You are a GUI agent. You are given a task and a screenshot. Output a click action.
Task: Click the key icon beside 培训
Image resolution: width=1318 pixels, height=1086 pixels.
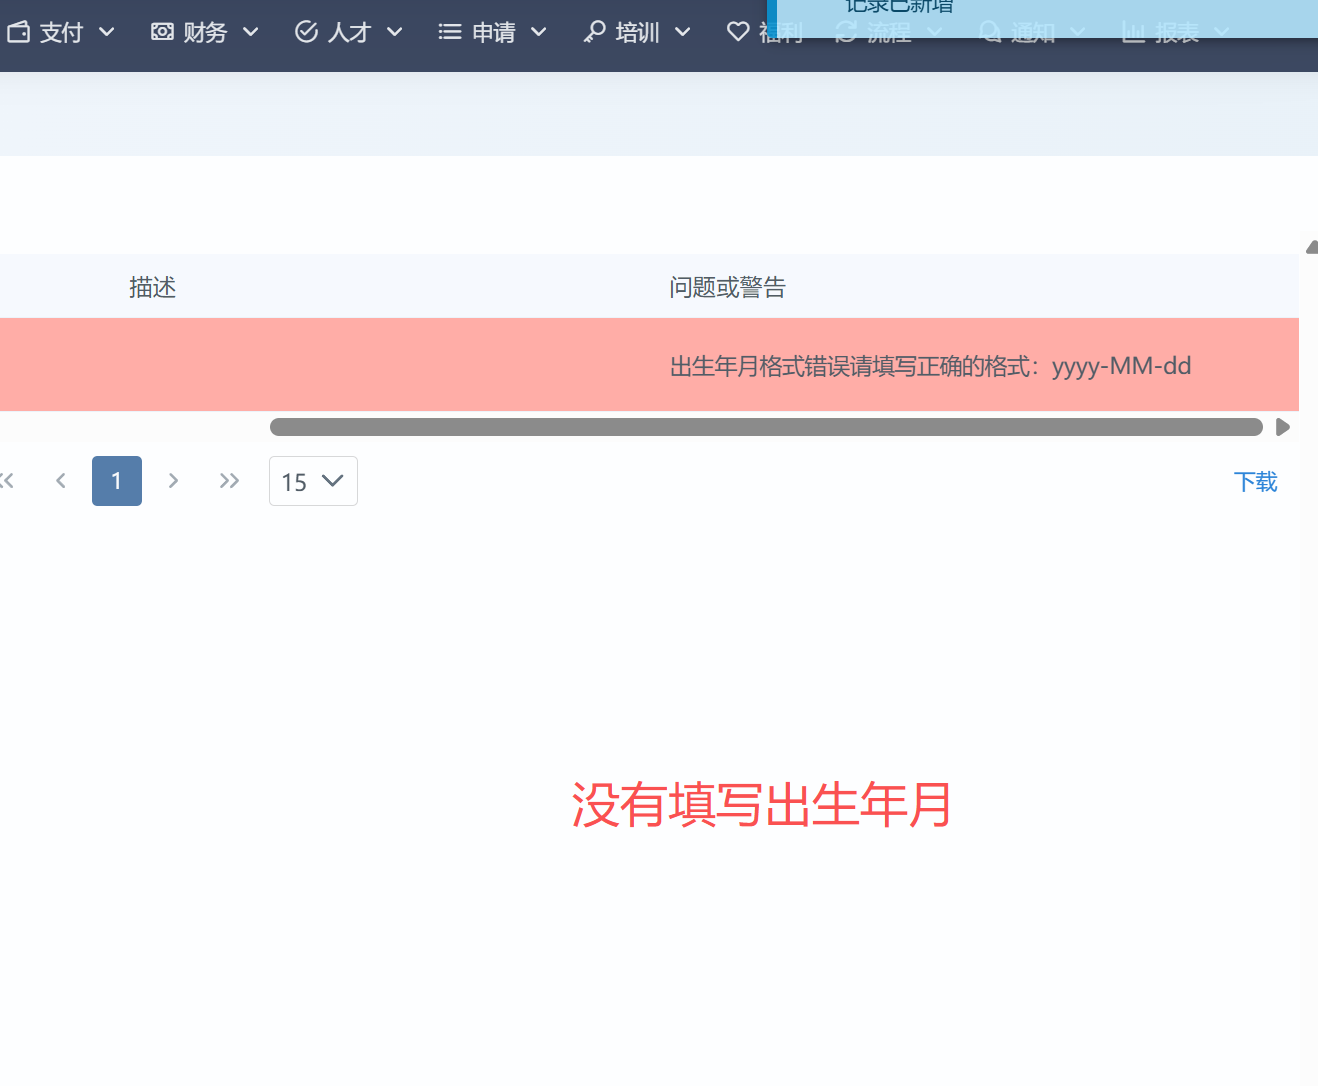click(594, 32)
